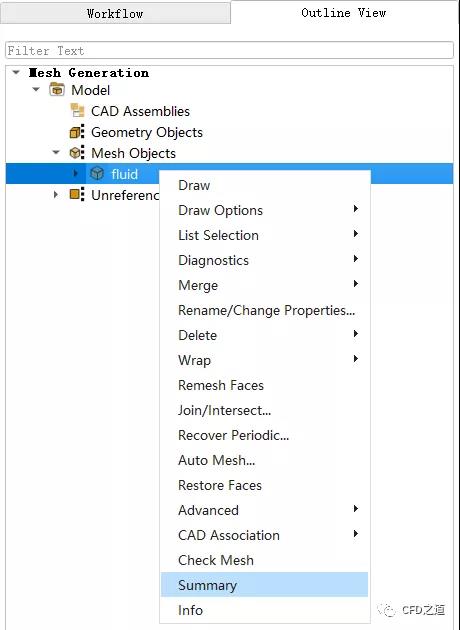Image resolution: width=460 pixels, height=630 pixels.
Task: Click the Geometry Objects cube icon
Action: (x=77, y=132)
